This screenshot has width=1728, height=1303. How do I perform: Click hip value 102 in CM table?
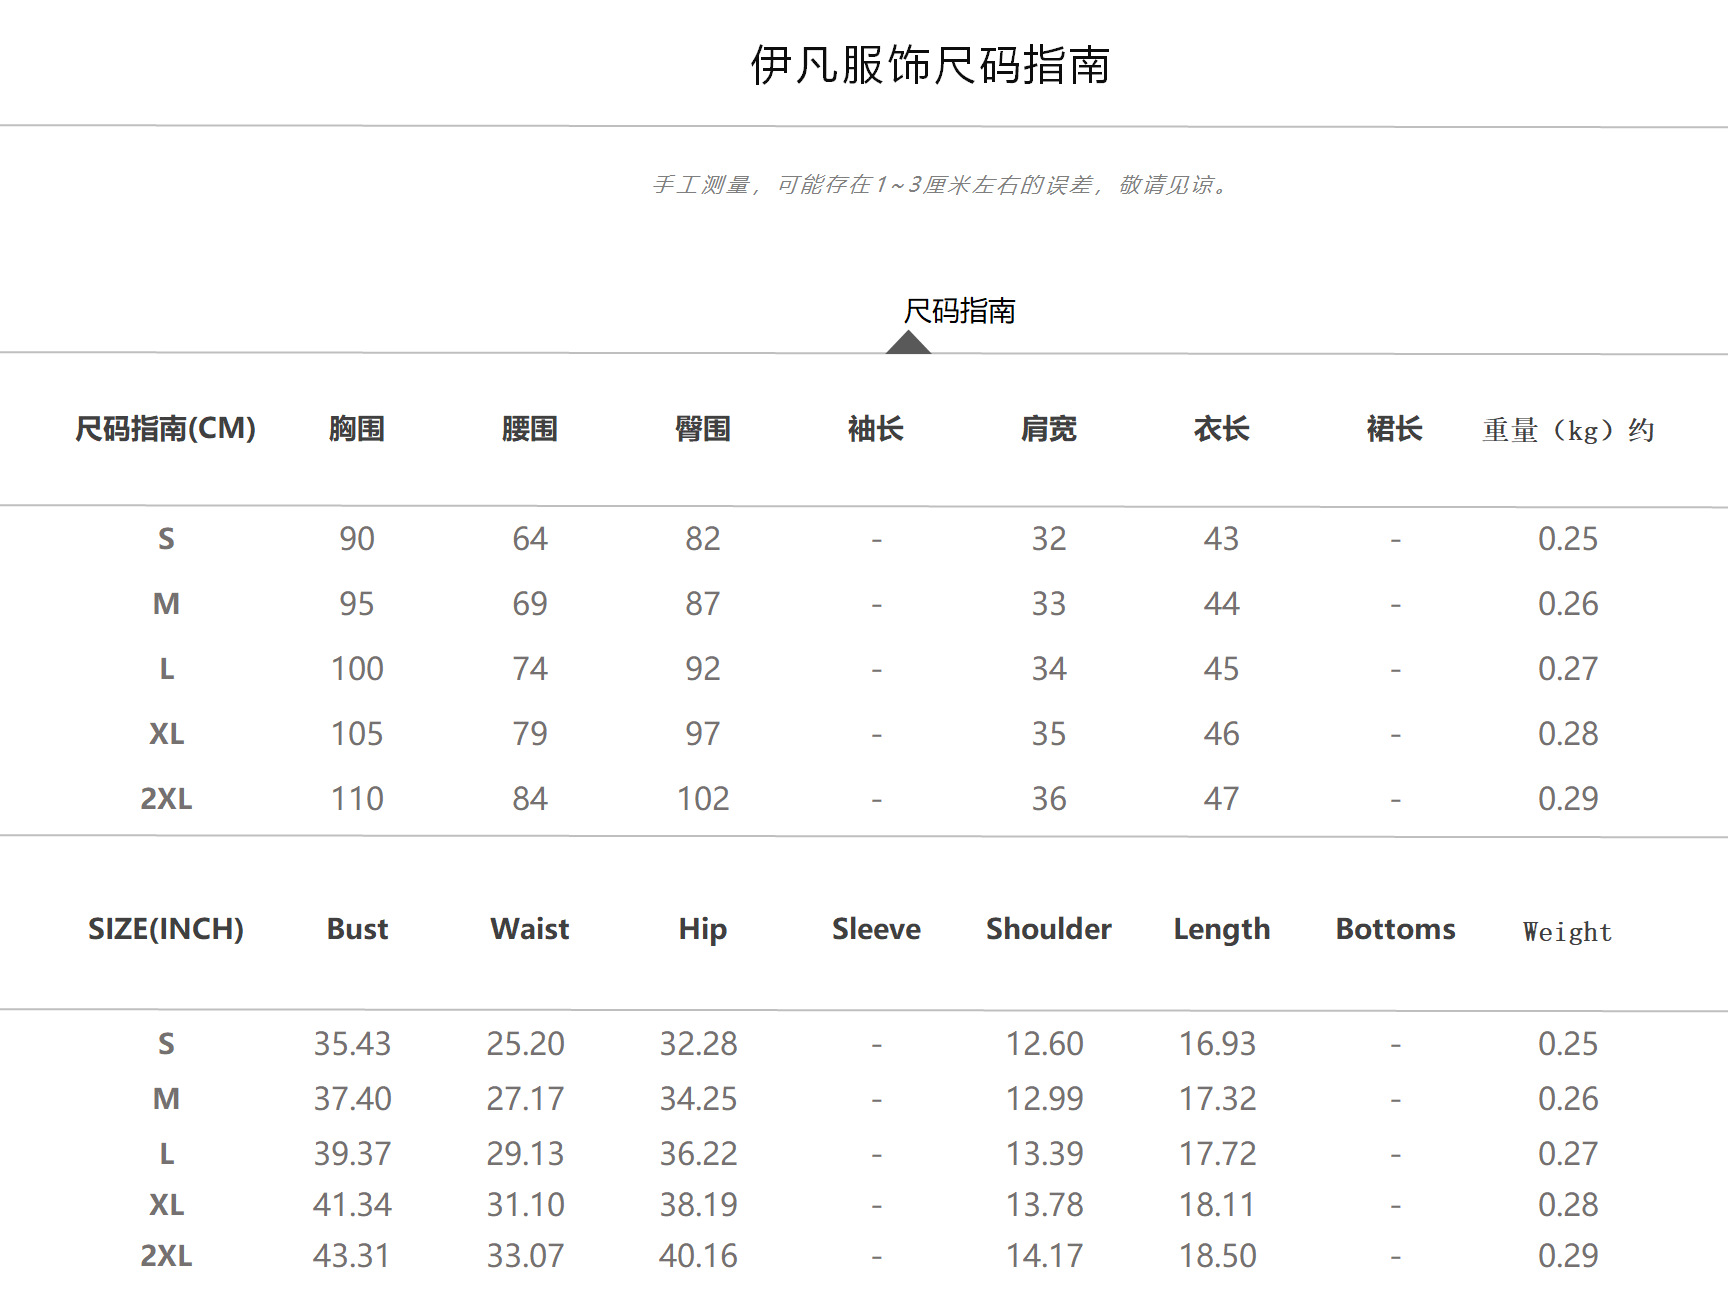[703, 799]
